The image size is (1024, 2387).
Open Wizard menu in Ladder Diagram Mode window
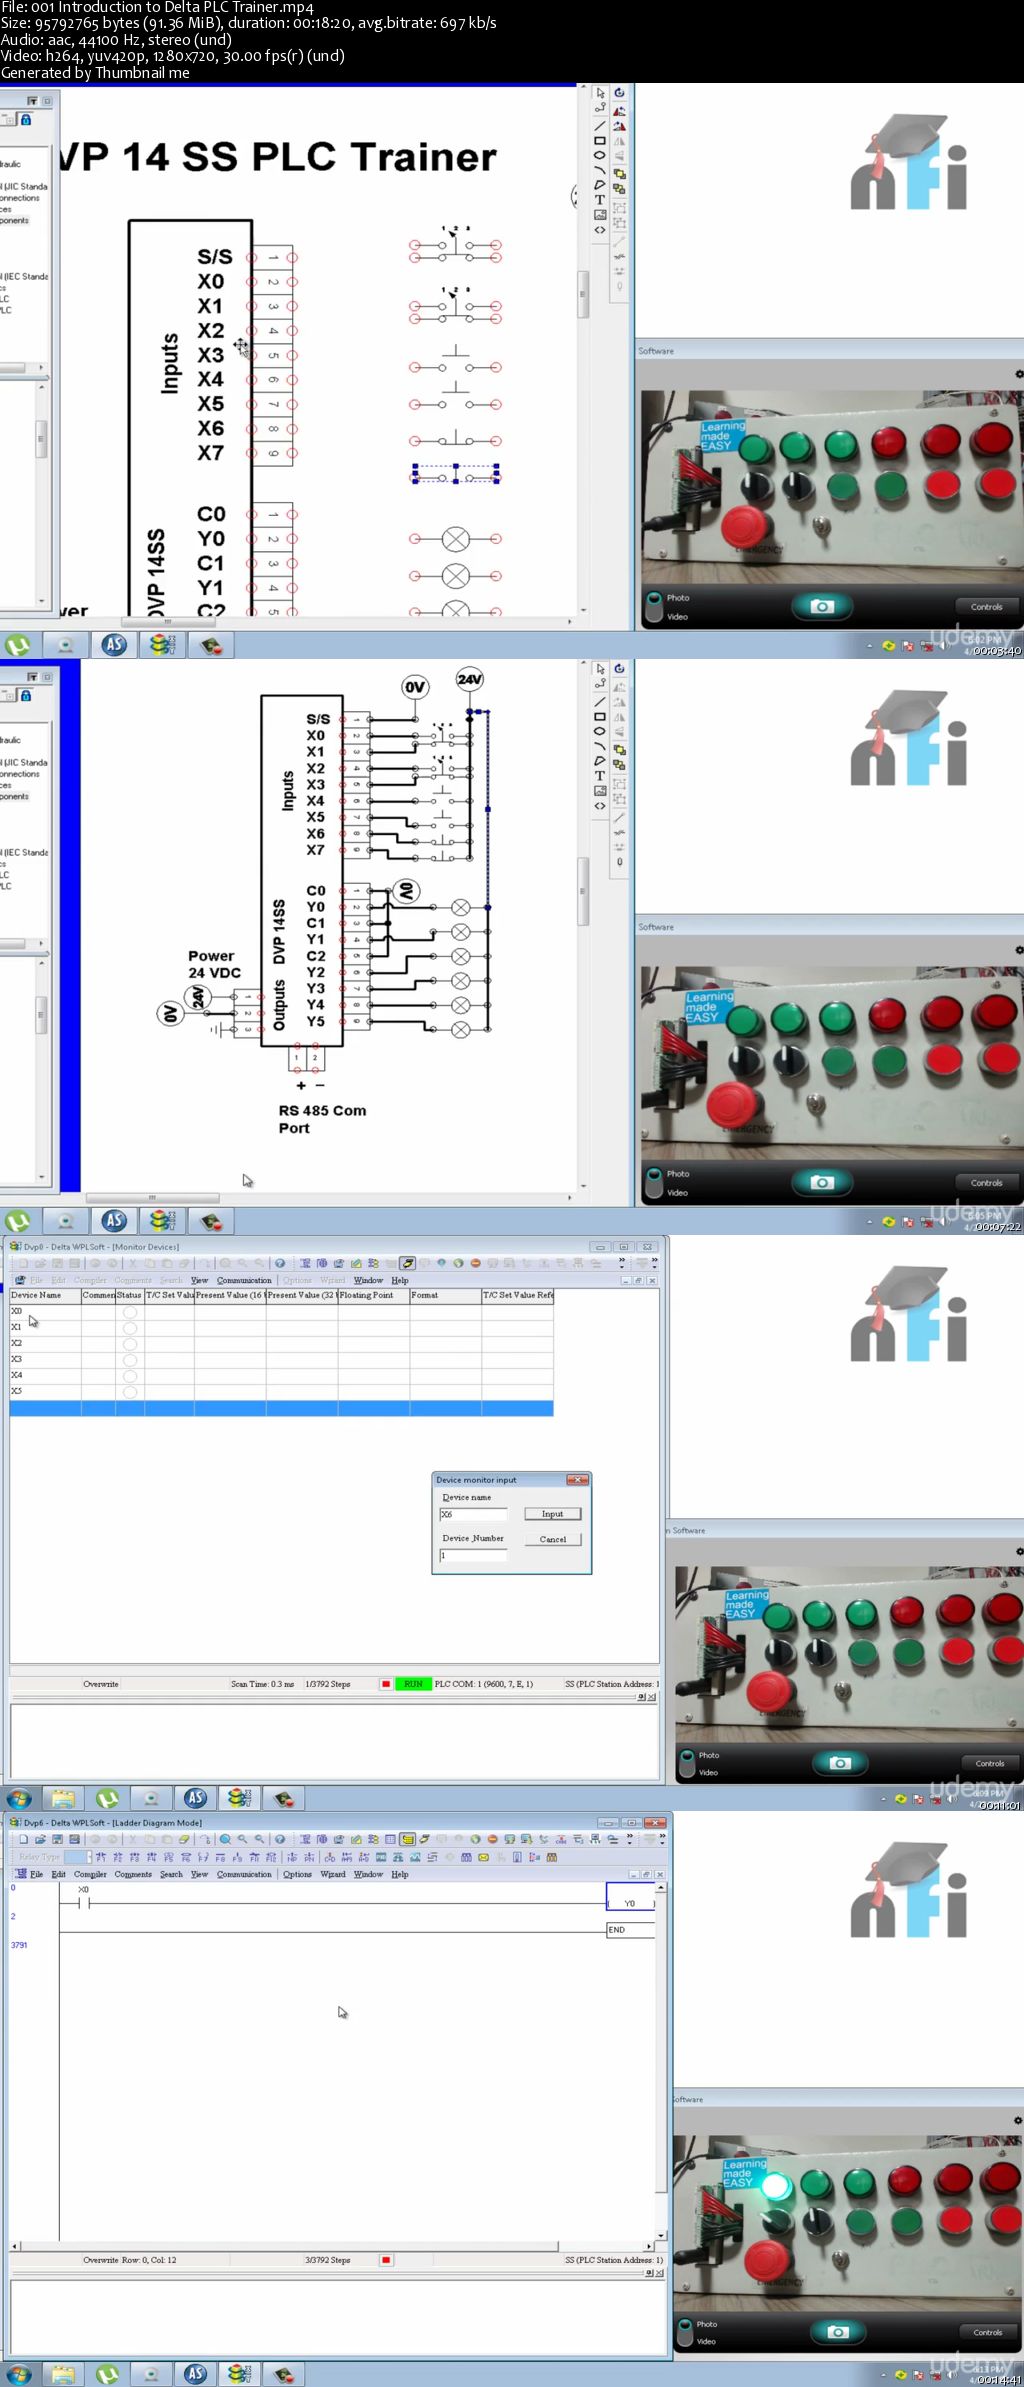[x=333, y=1874]
